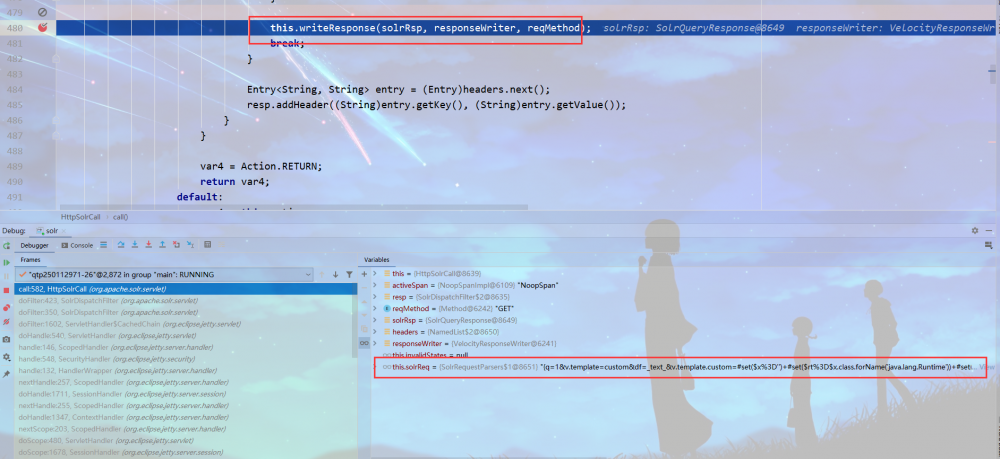Switch to the Debugger tab
Image resolution: width=1000 pixels, height=459 pixels.
pos(34,245)
